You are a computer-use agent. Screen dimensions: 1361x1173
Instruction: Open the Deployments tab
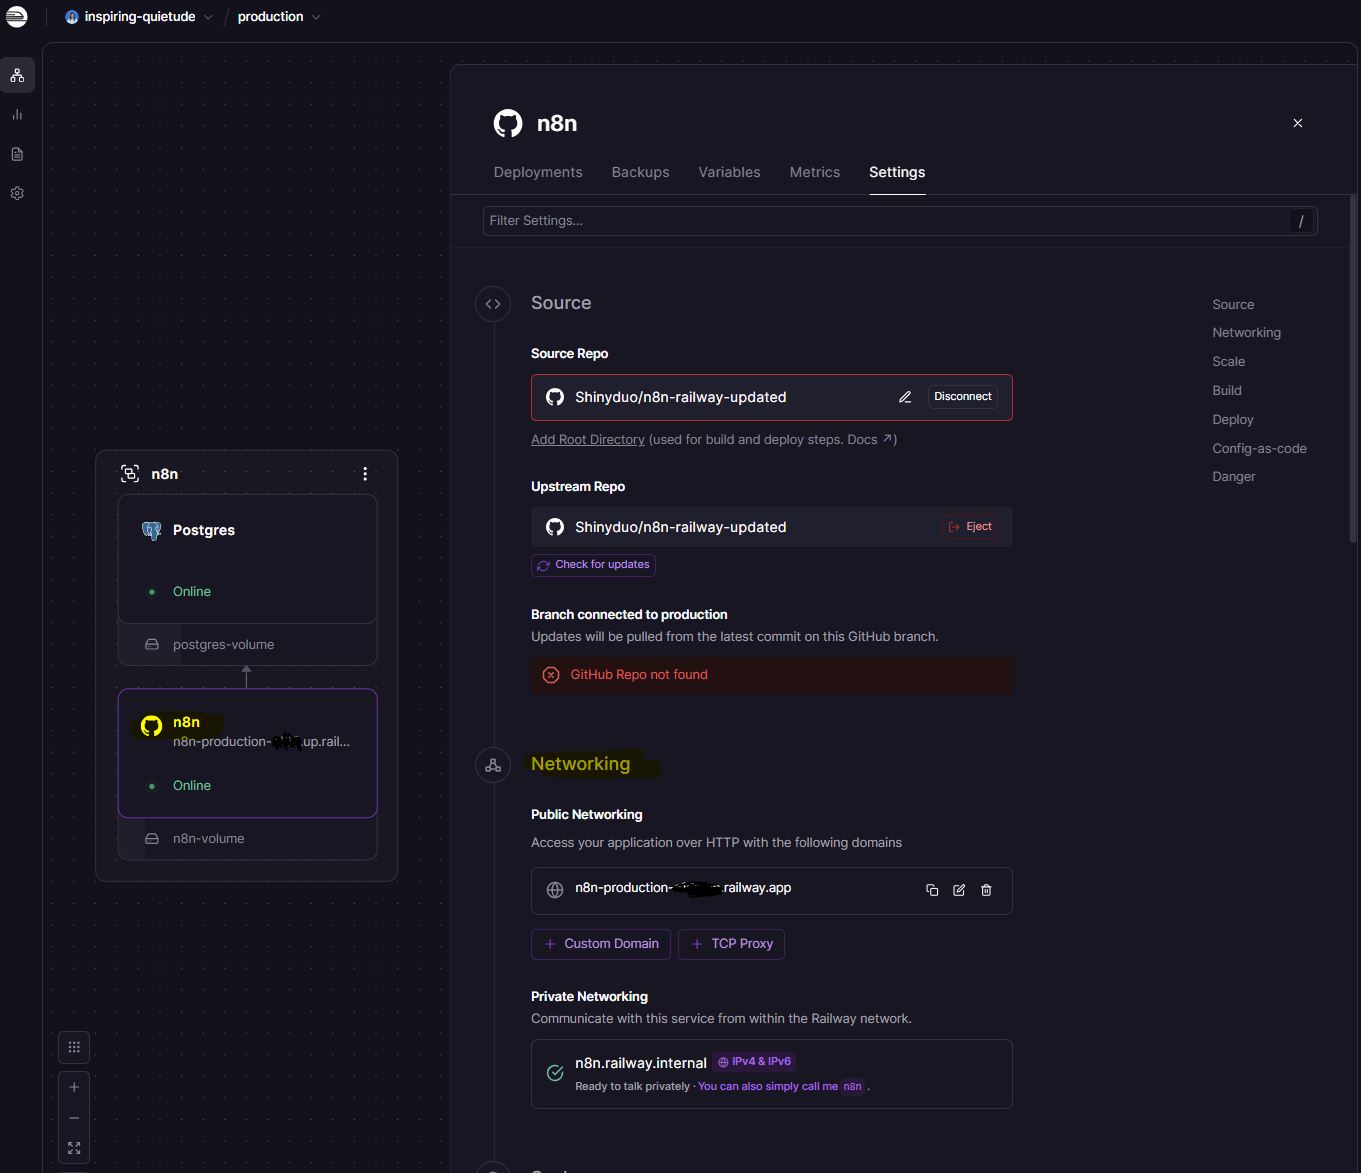coord(538,172)
